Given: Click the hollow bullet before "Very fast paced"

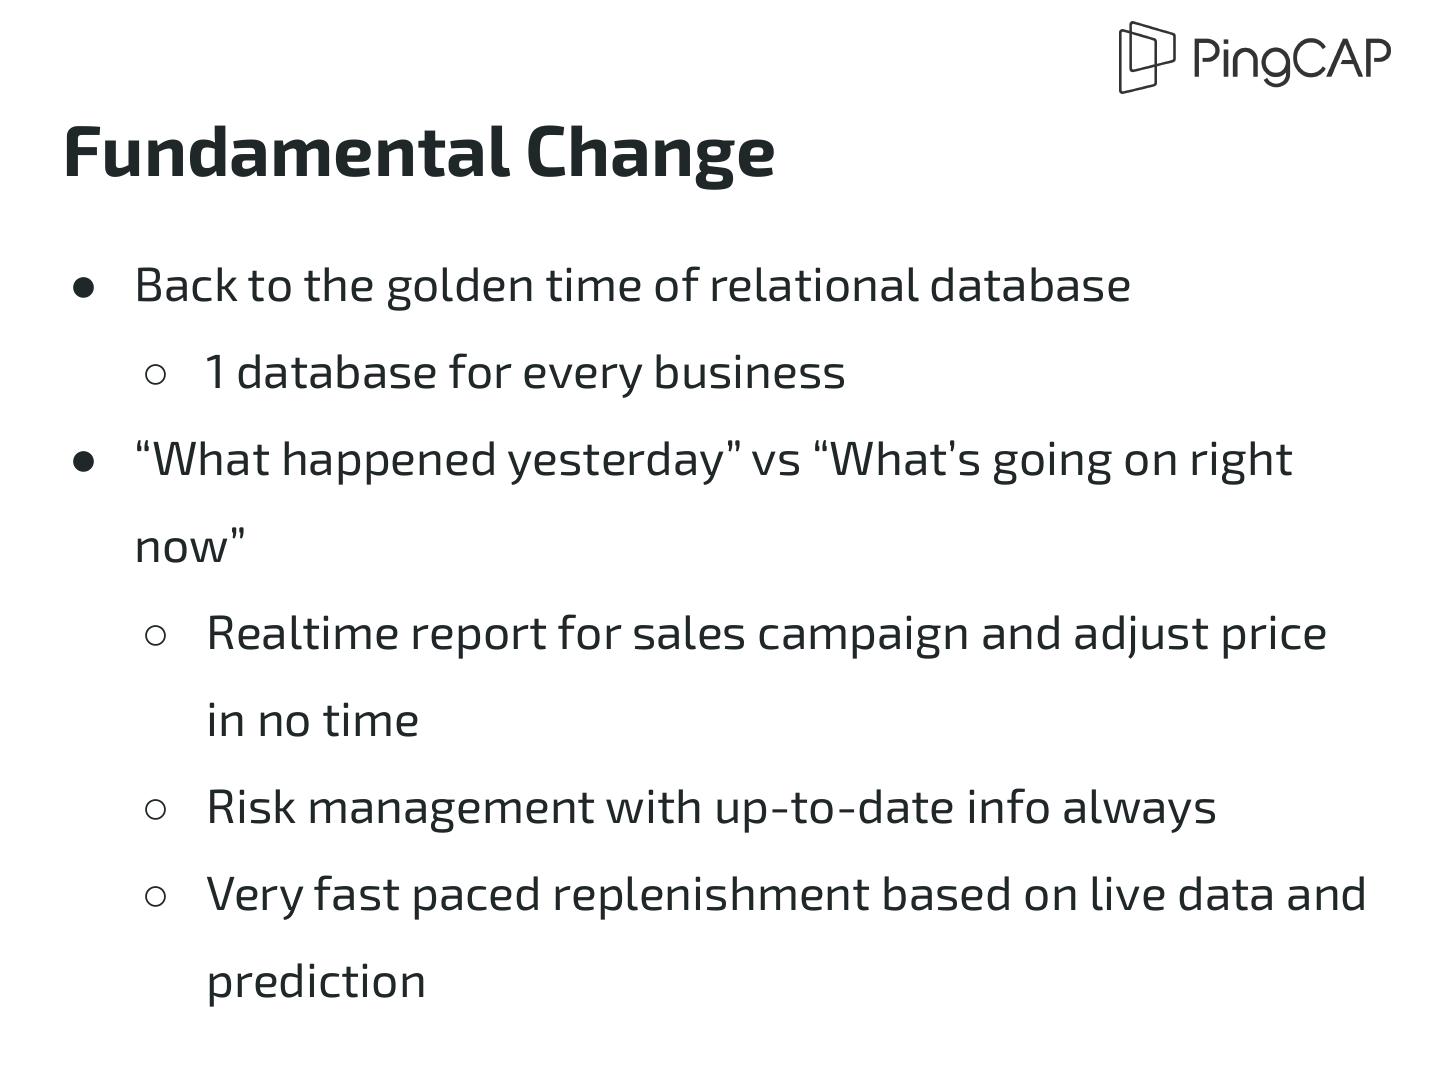Looking at the screenshot, I should click(x=156, y=897).
